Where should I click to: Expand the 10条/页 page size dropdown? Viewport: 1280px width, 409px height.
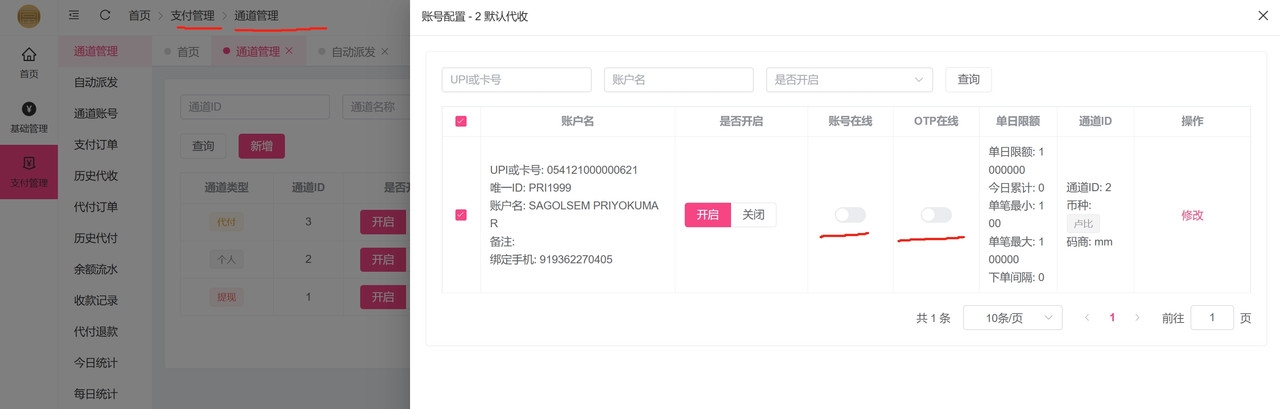pyautogui.click(x=1011, y=318)
